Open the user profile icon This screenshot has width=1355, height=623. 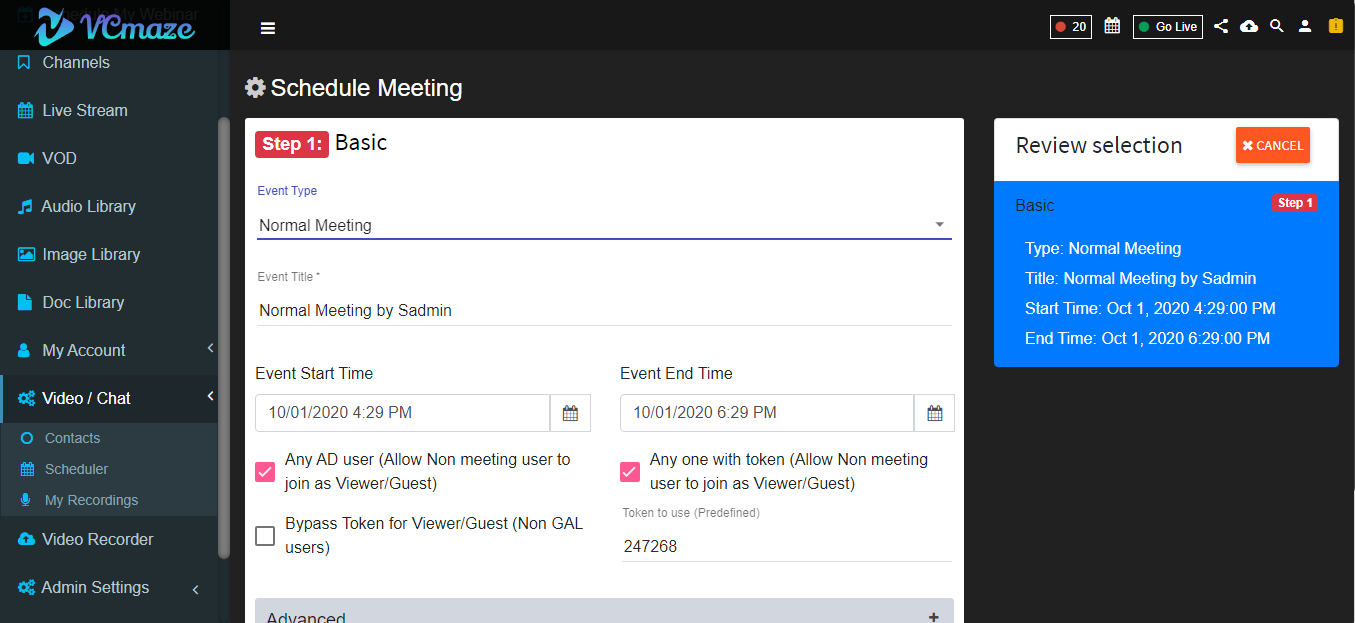(1305, 26)
